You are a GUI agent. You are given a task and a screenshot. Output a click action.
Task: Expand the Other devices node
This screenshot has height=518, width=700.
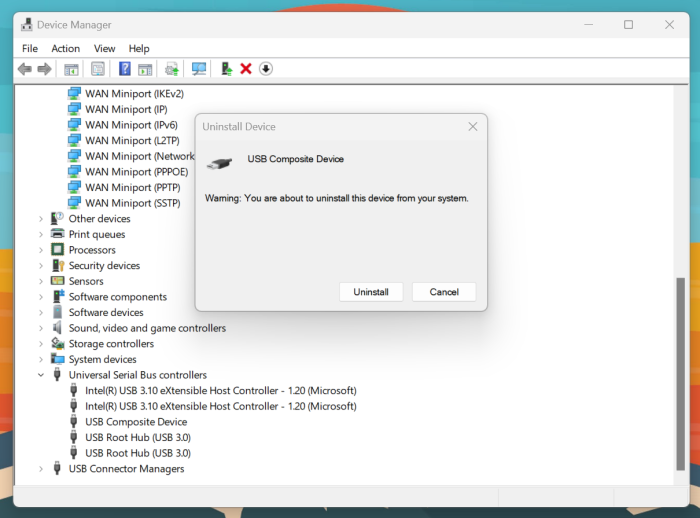[x=41, y=219]
